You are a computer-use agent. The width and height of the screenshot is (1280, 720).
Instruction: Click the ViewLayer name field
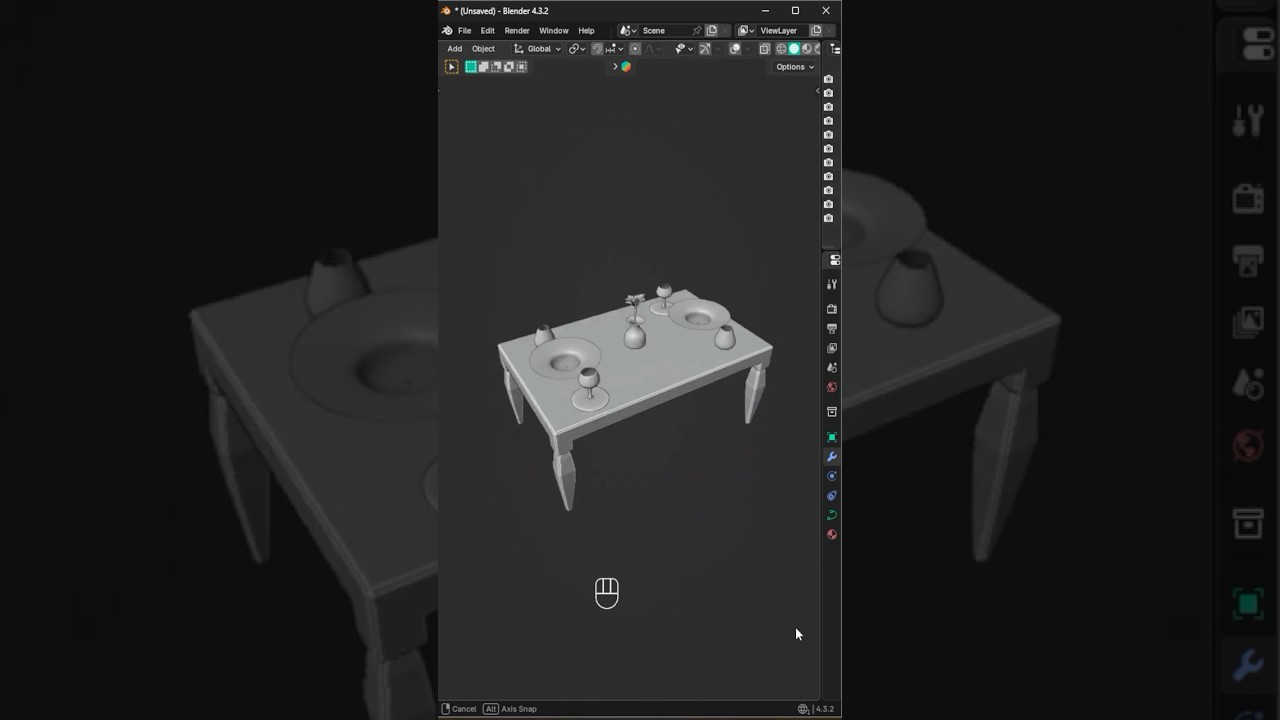click(x=782, y=31)
